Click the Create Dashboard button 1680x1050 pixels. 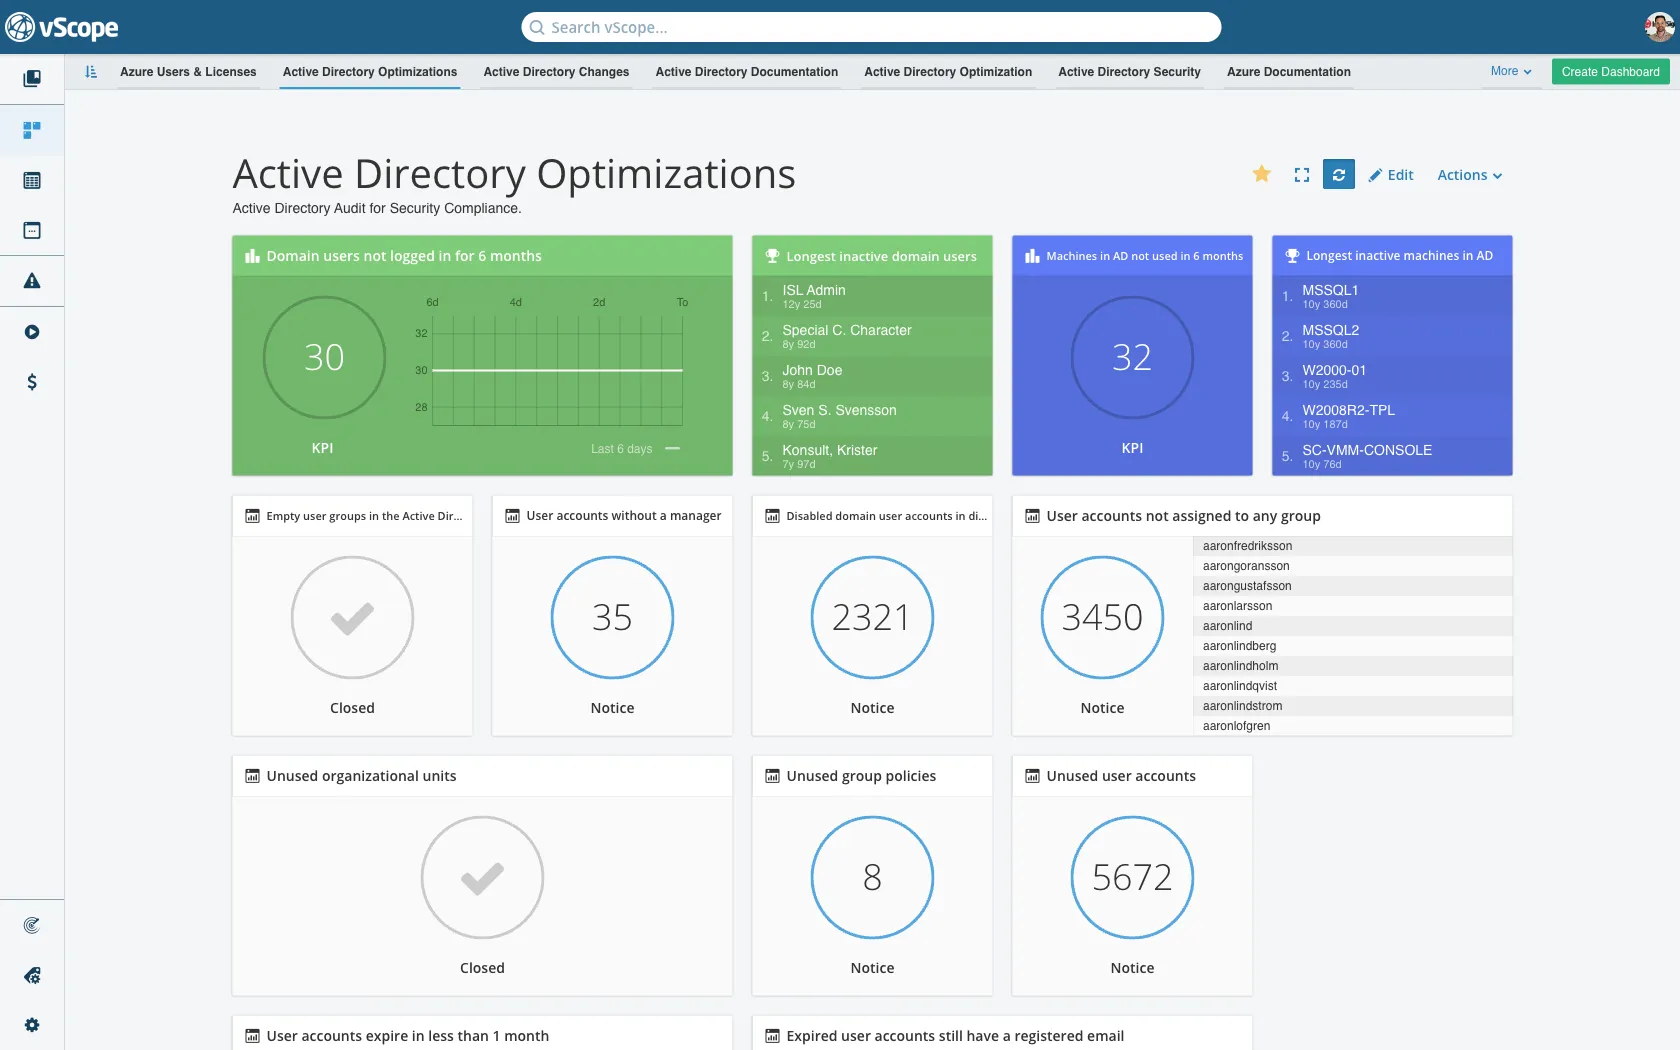(x=1610, y=72)
